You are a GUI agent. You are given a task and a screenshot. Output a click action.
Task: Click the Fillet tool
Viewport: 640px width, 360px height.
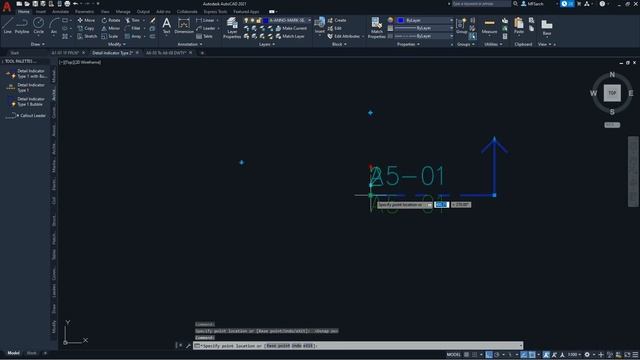[133, 28]
